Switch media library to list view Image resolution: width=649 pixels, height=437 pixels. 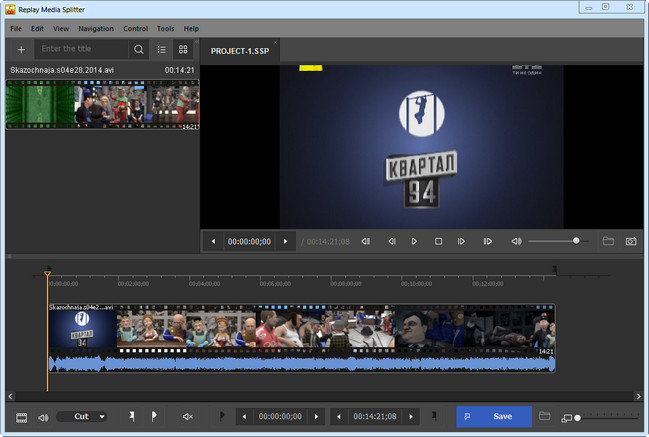click(x=161, y=50)
